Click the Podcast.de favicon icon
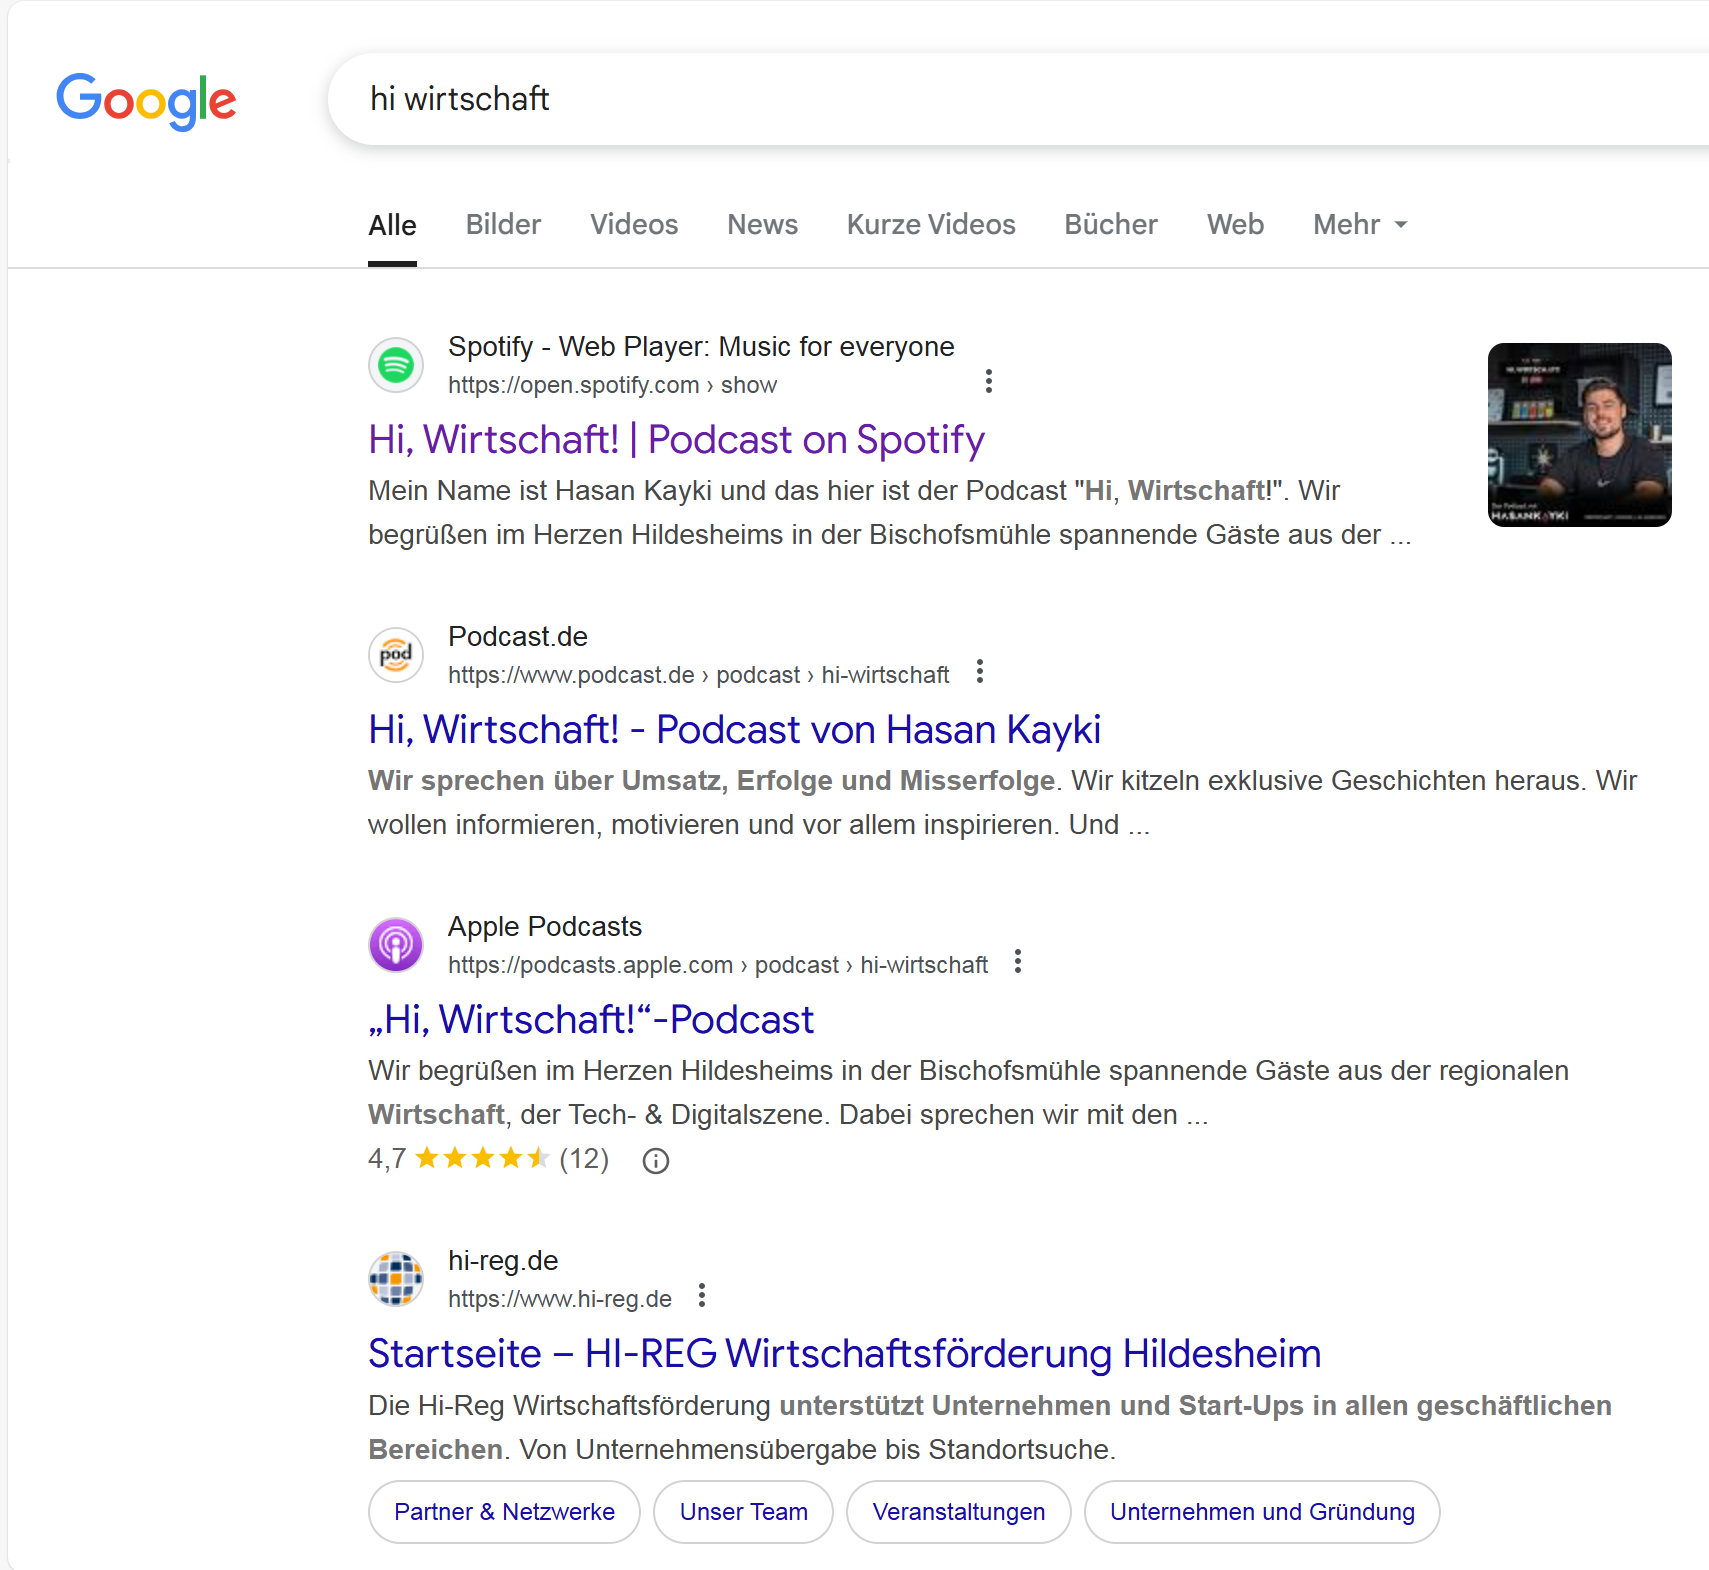This screenshot has height=1570, width=1709. tap(396, 655)
